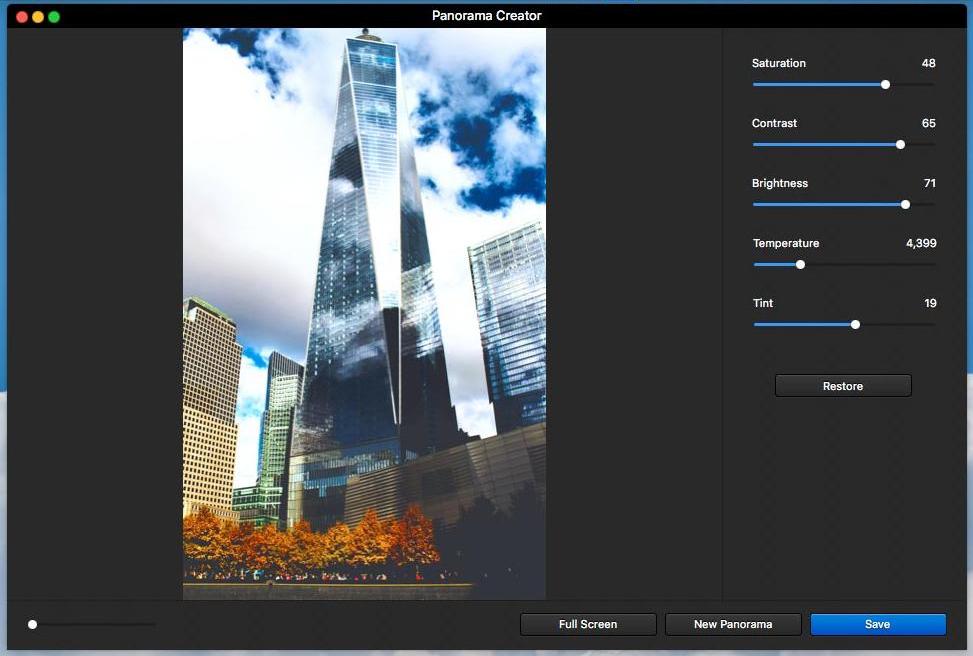The width and height of the screenshot is (973, 656).
Task: Close the Panorama Creator window
Action: (x=22, y=17)
